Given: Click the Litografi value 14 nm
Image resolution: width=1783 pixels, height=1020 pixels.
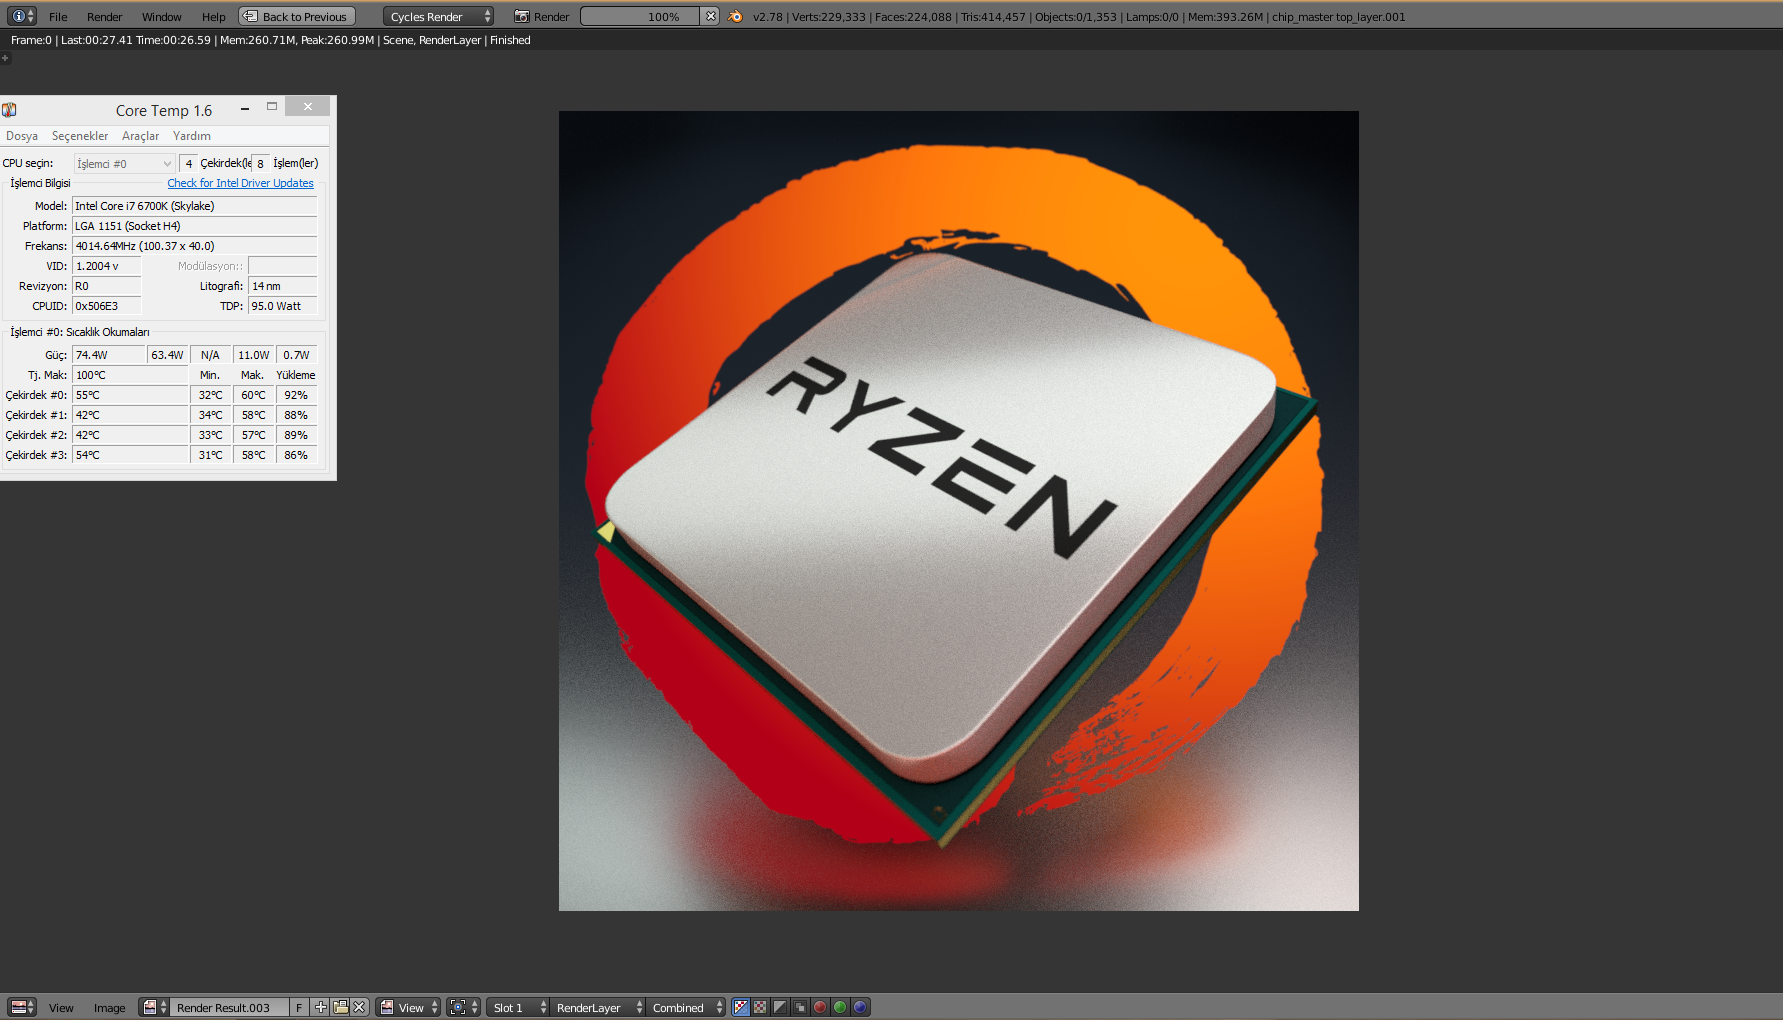Looking at the screenshot, I should (282, 286).
